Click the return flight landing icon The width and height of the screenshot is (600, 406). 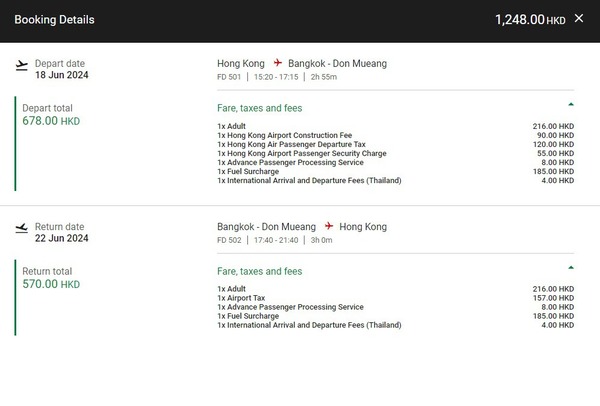click(x=22, y=228)
